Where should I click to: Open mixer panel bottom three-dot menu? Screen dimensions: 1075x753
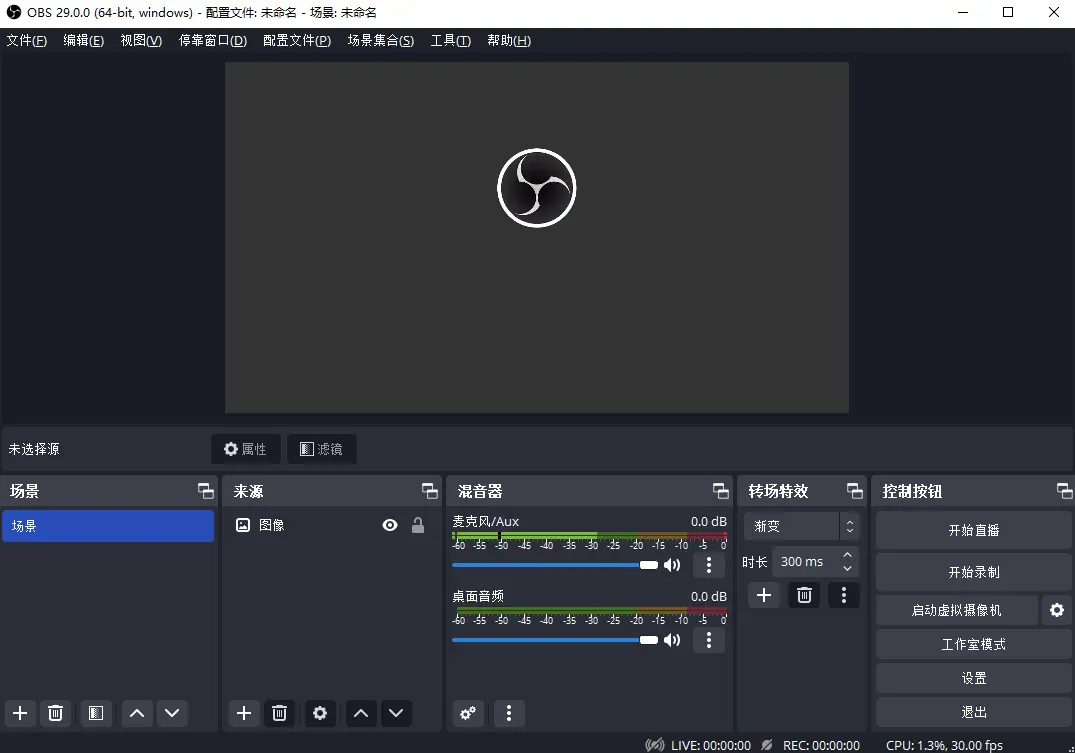click(509, 713)
